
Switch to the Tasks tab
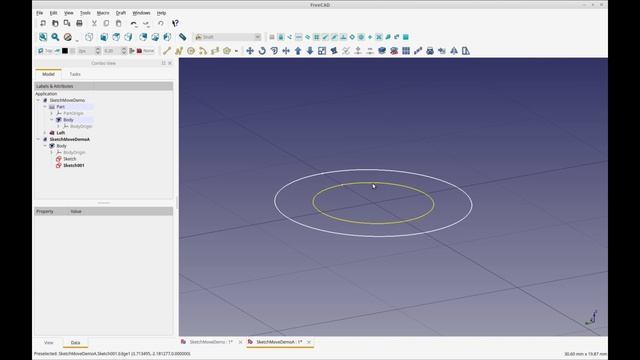(x=75, y=74)
